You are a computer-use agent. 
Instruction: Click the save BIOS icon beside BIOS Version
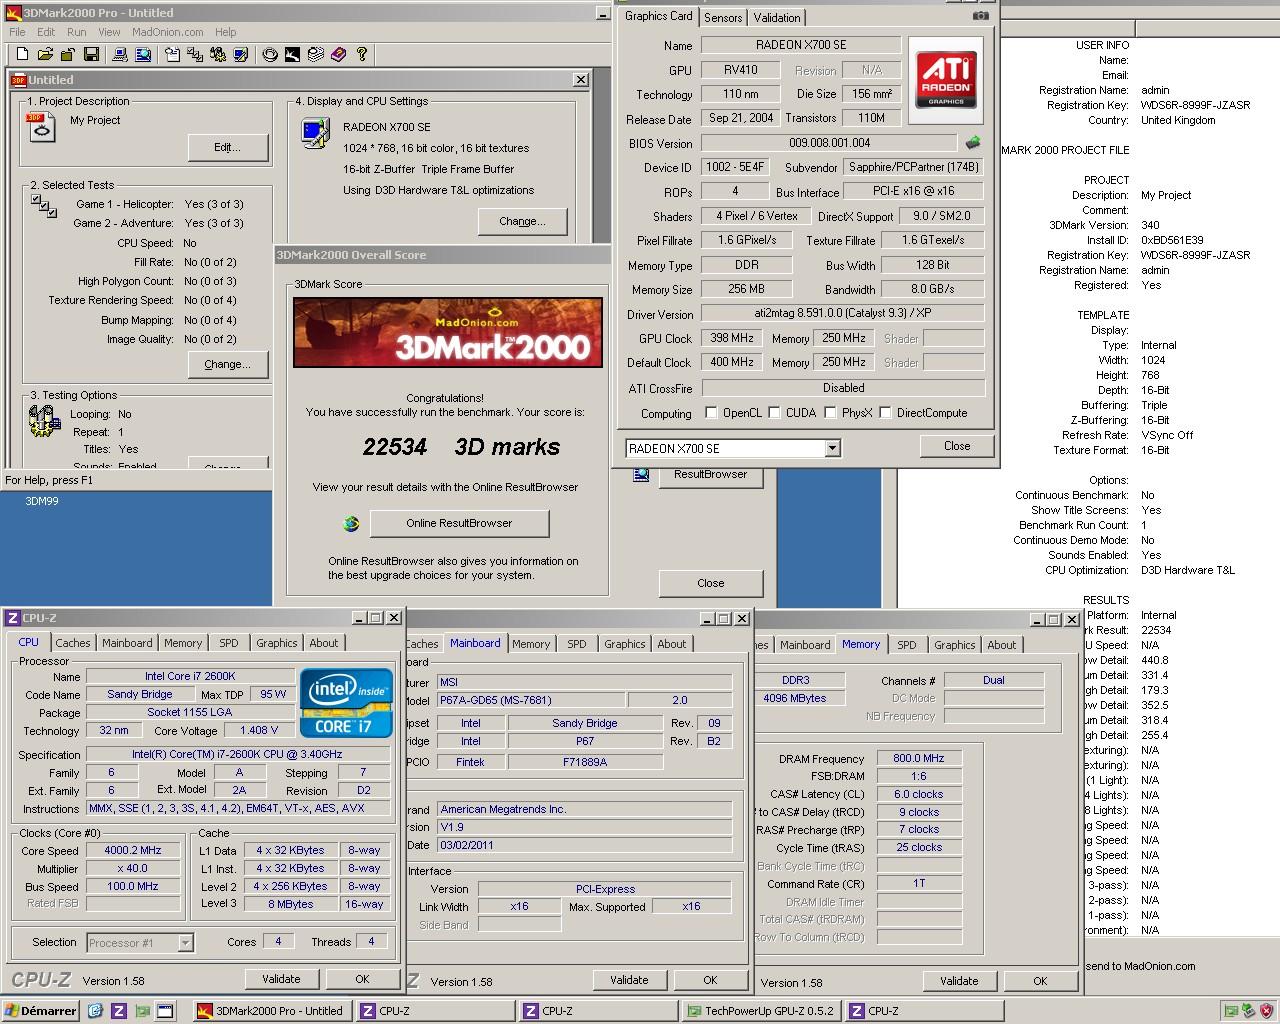click(x=972, y=143)
